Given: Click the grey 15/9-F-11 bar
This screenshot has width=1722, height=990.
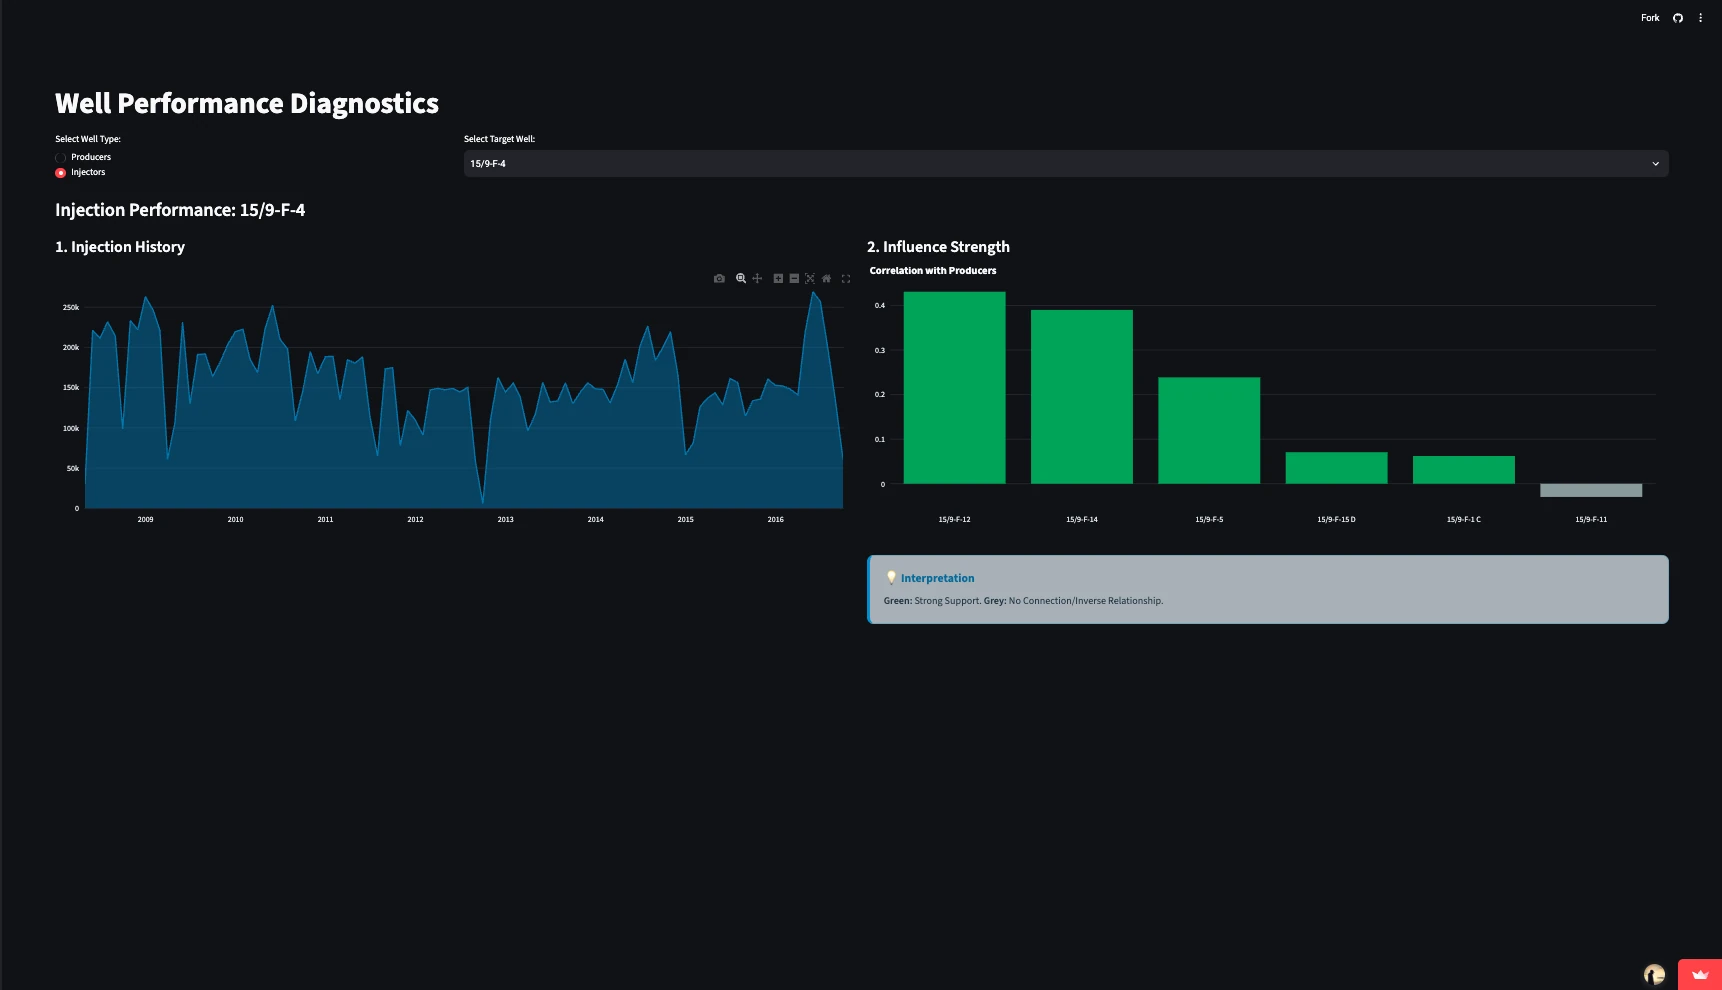Looking at the screenshot, I should [1591, 490].
